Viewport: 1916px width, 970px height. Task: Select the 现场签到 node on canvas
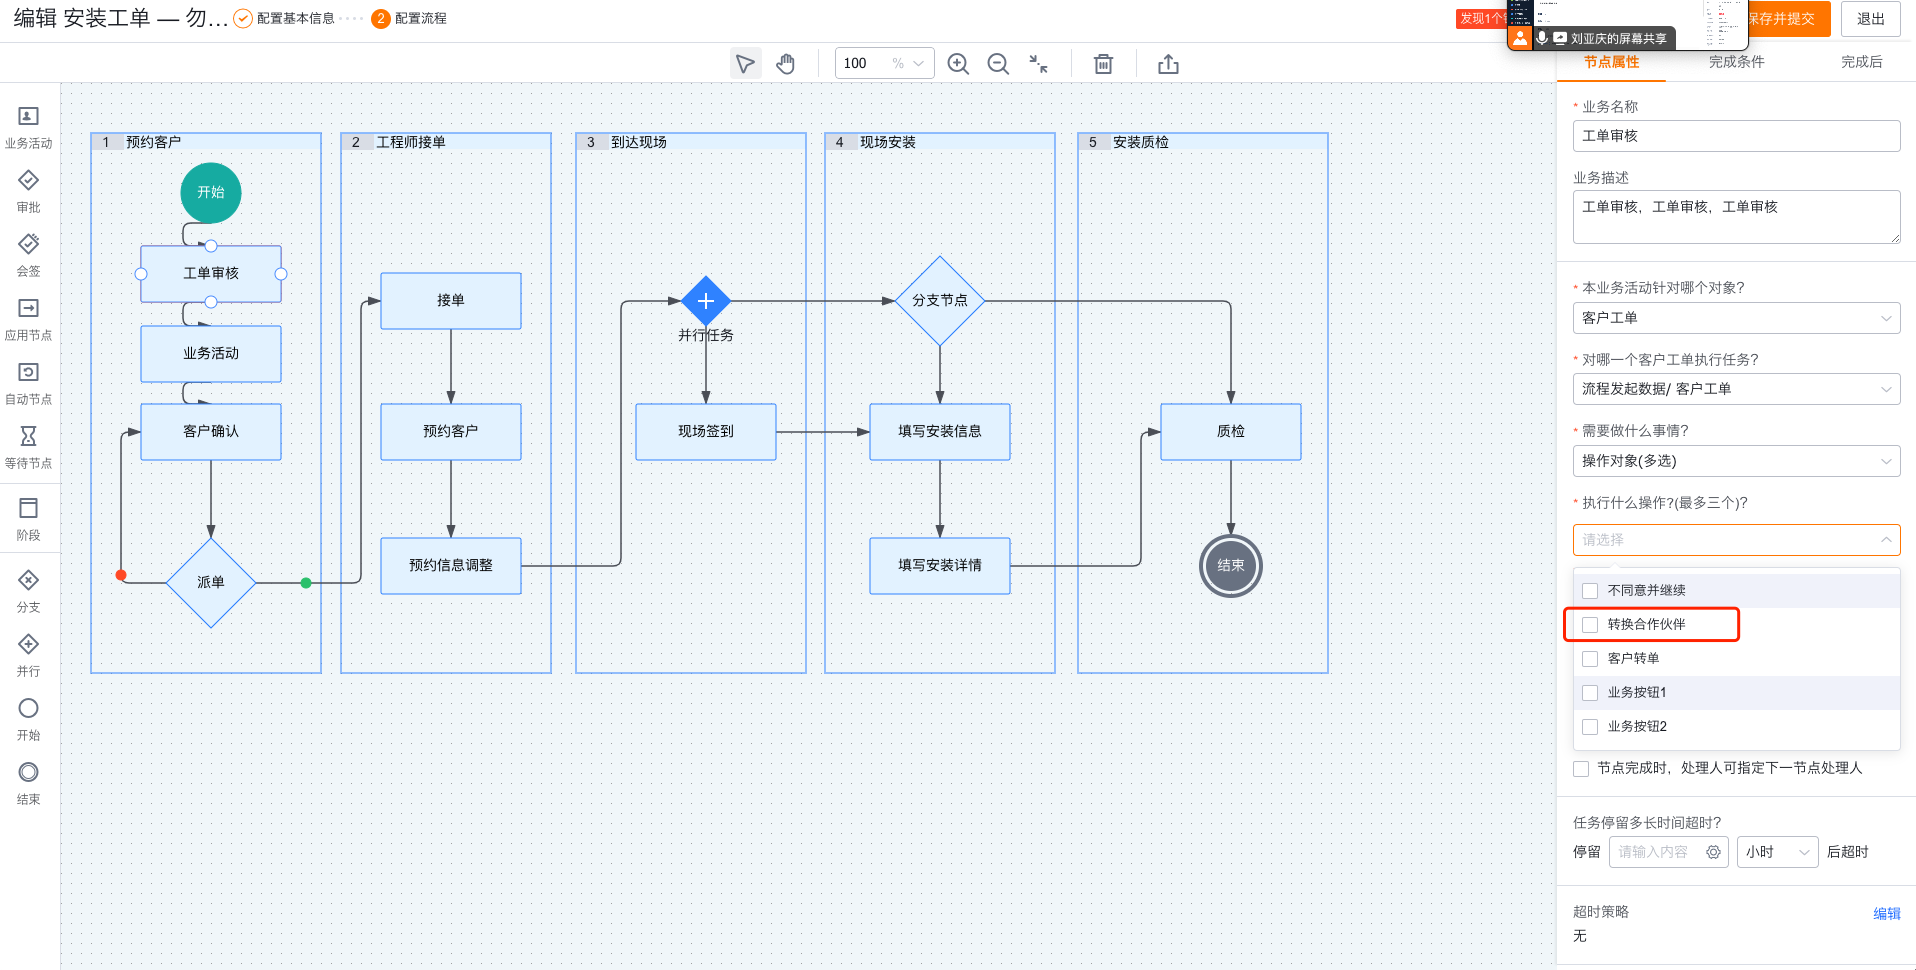(706, 432)
